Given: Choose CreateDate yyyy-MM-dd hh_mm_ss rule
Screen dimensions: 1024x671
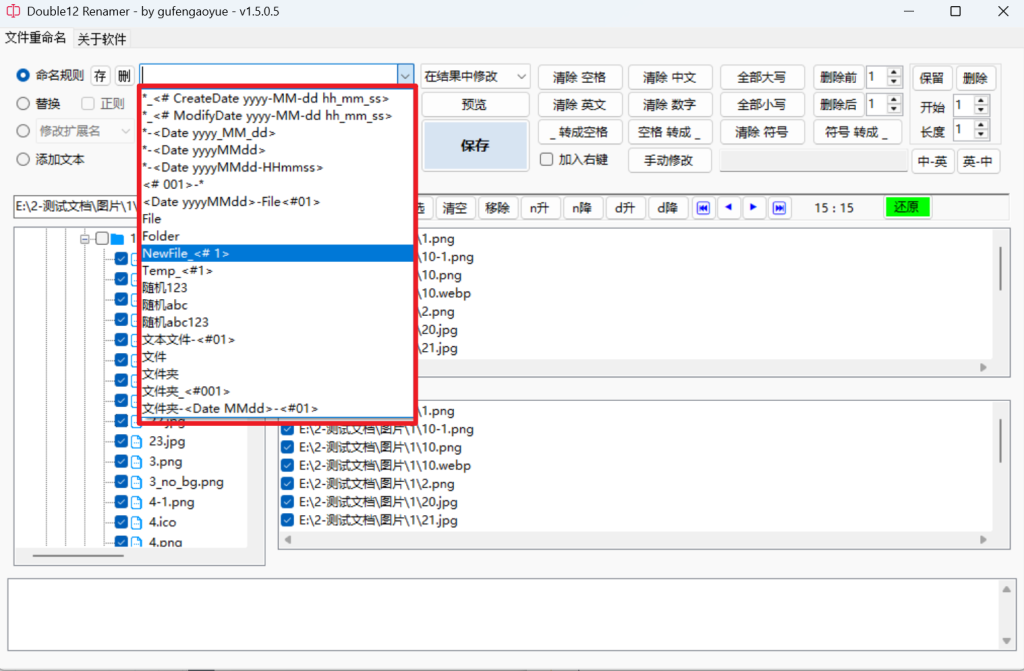Looking at the screenshot, I should point(278,99).
